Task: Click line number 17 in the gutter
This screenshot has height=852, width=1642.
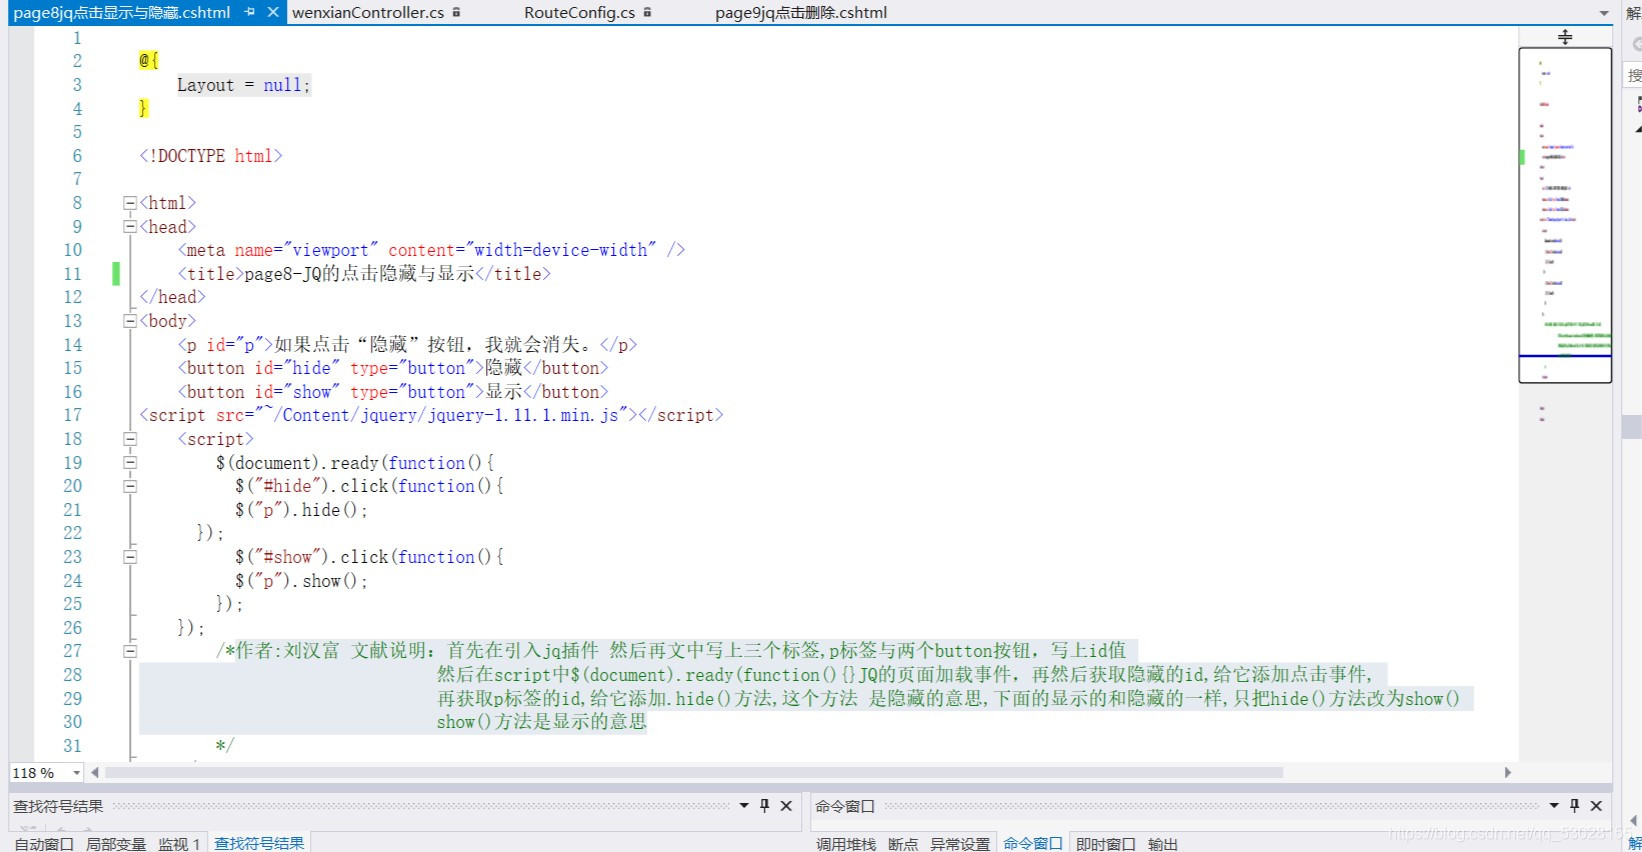Action: pos(72,415)
